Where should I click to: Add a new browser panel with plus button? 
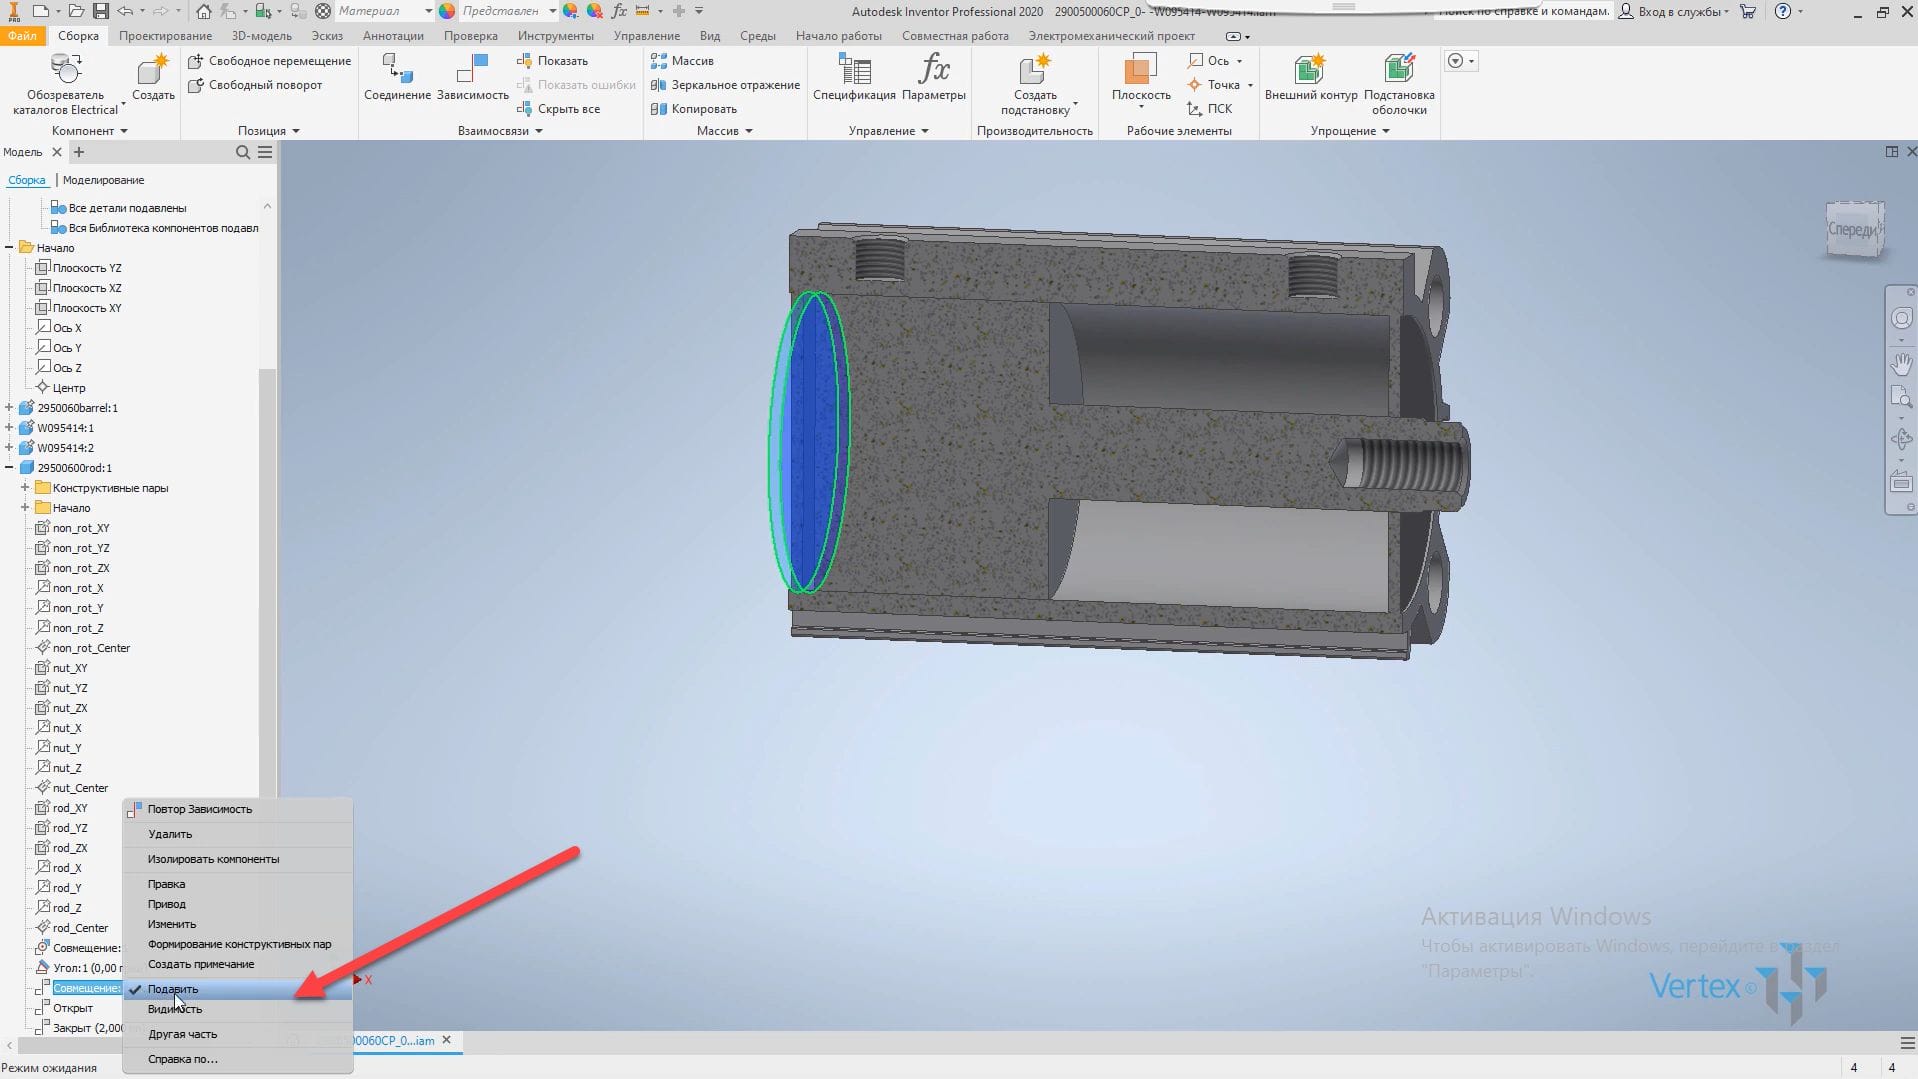(x=79, y=152)
